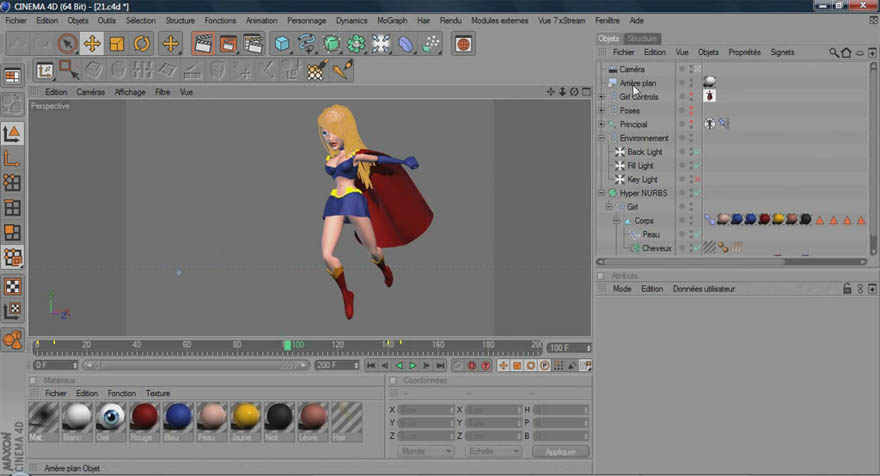880x476 pixels.
Task: Activate the live selection arrow tool
Action: (67, 44)
